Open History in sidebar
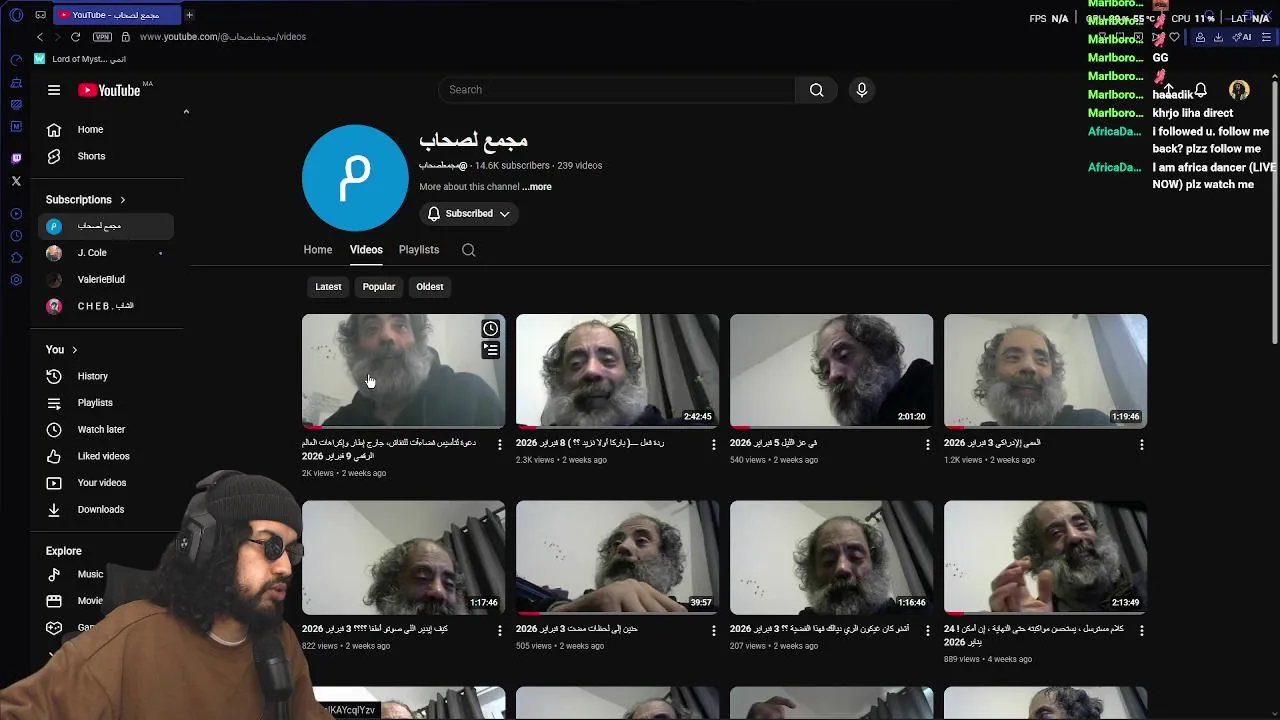This screenshot has width=1280, height=720. tap(106, 376)
